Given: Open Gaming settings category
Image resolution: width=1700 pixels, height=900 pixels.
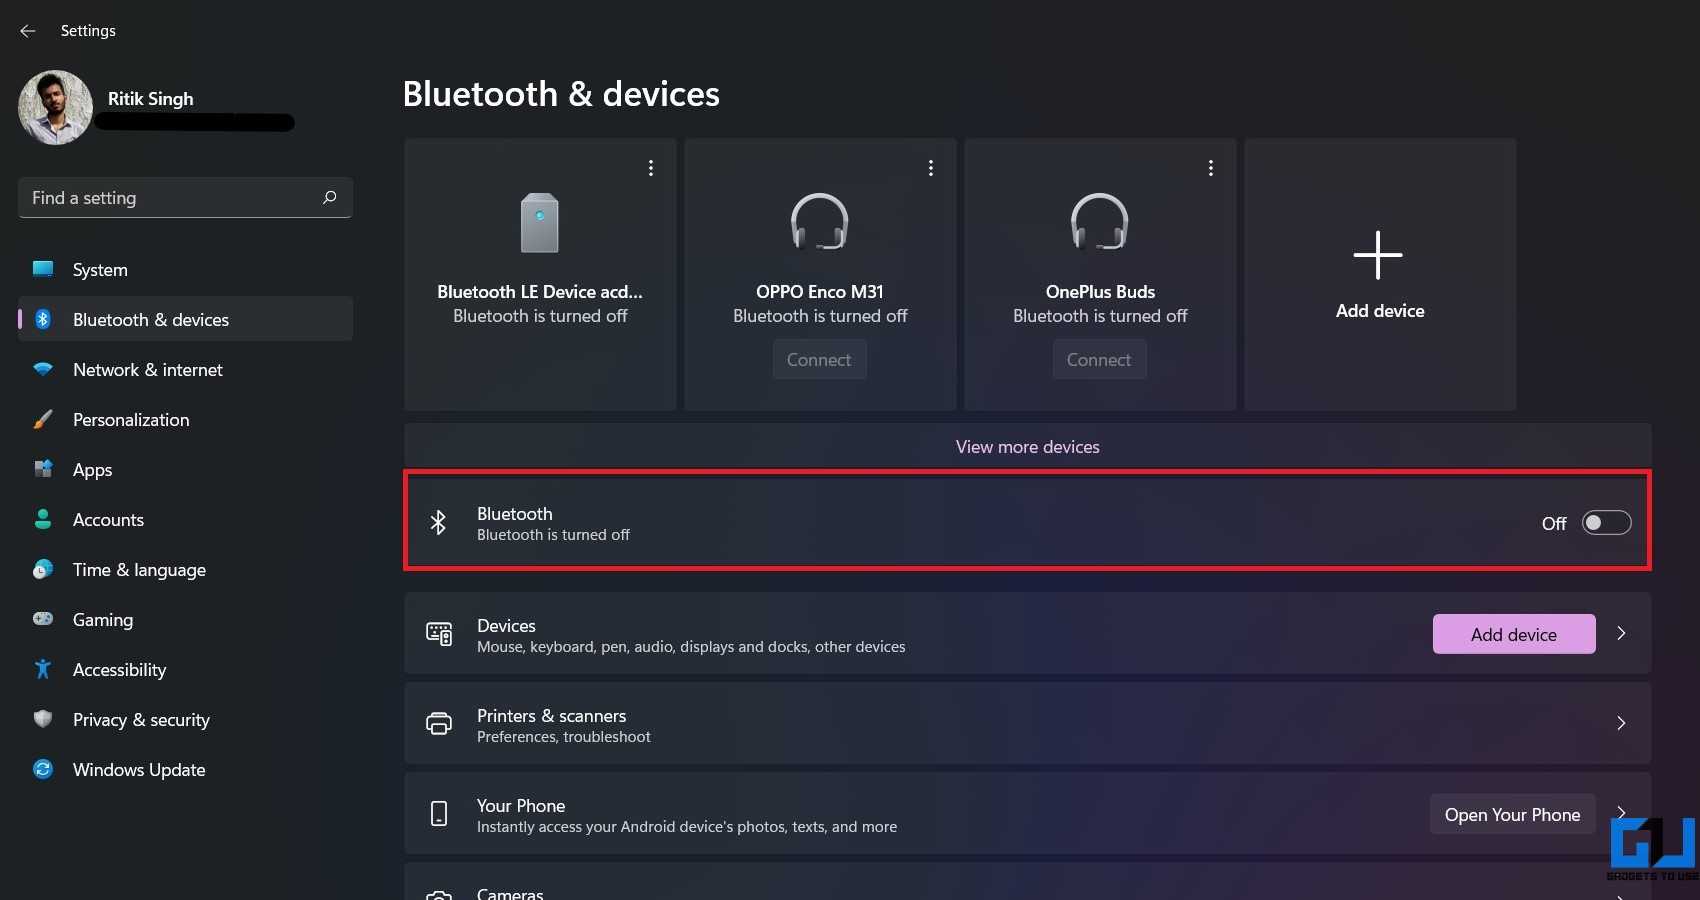Looking at the screenshot, I should click(x=185, y=620).
